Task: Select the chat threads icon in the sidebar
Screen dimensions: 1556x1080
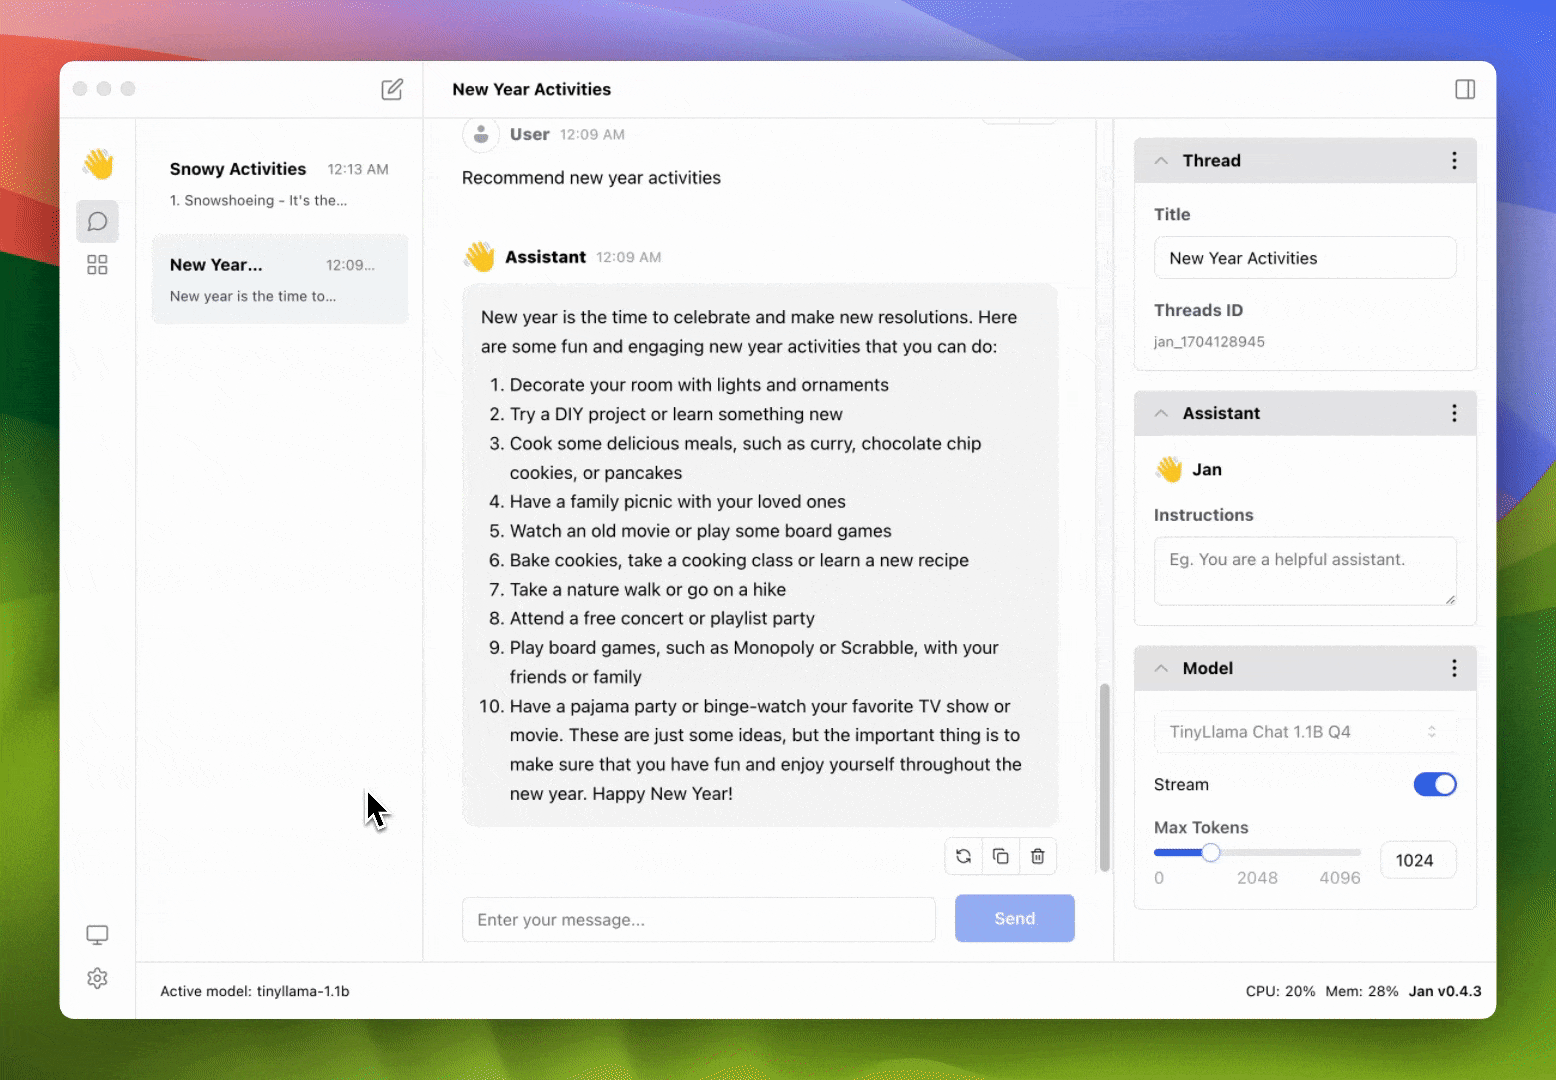Action: pyautogui.click(x=97, y=221)
